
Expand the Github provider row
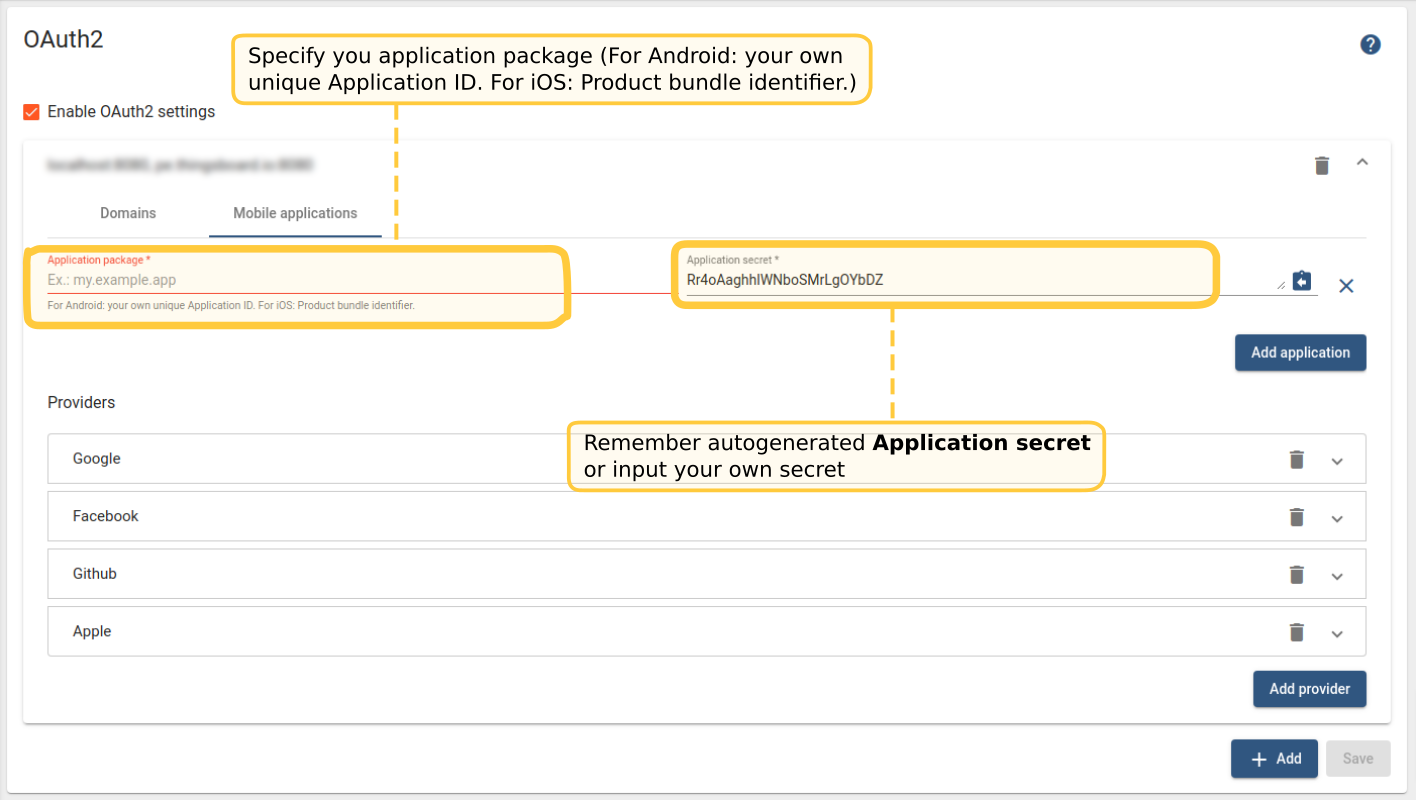tap(1337, 576)
